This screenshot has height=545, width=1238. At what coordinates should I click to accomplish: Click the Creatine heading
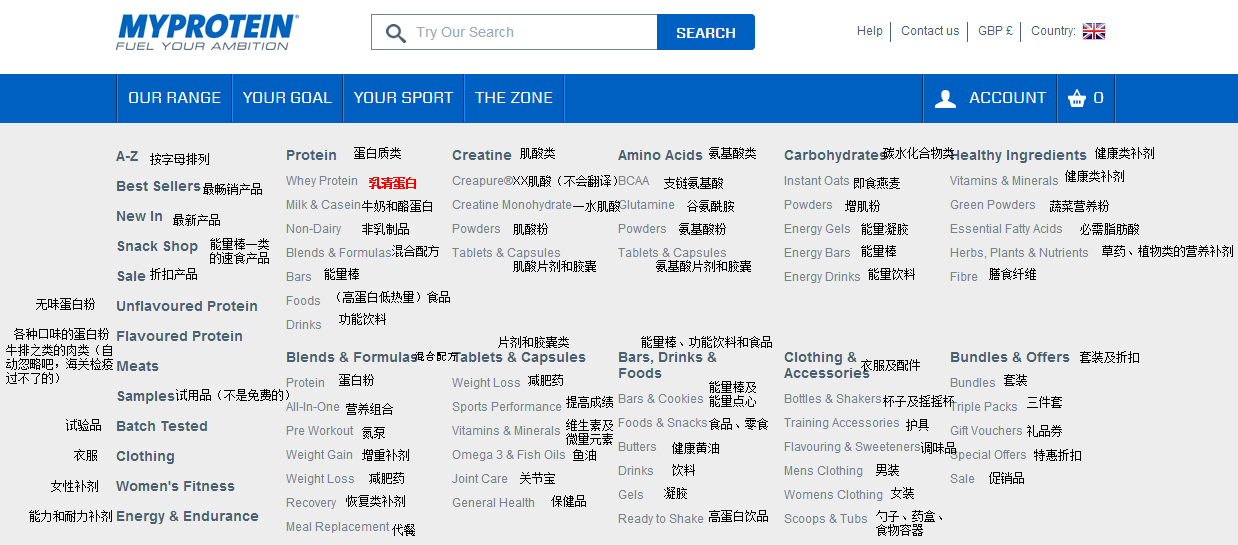482,155
